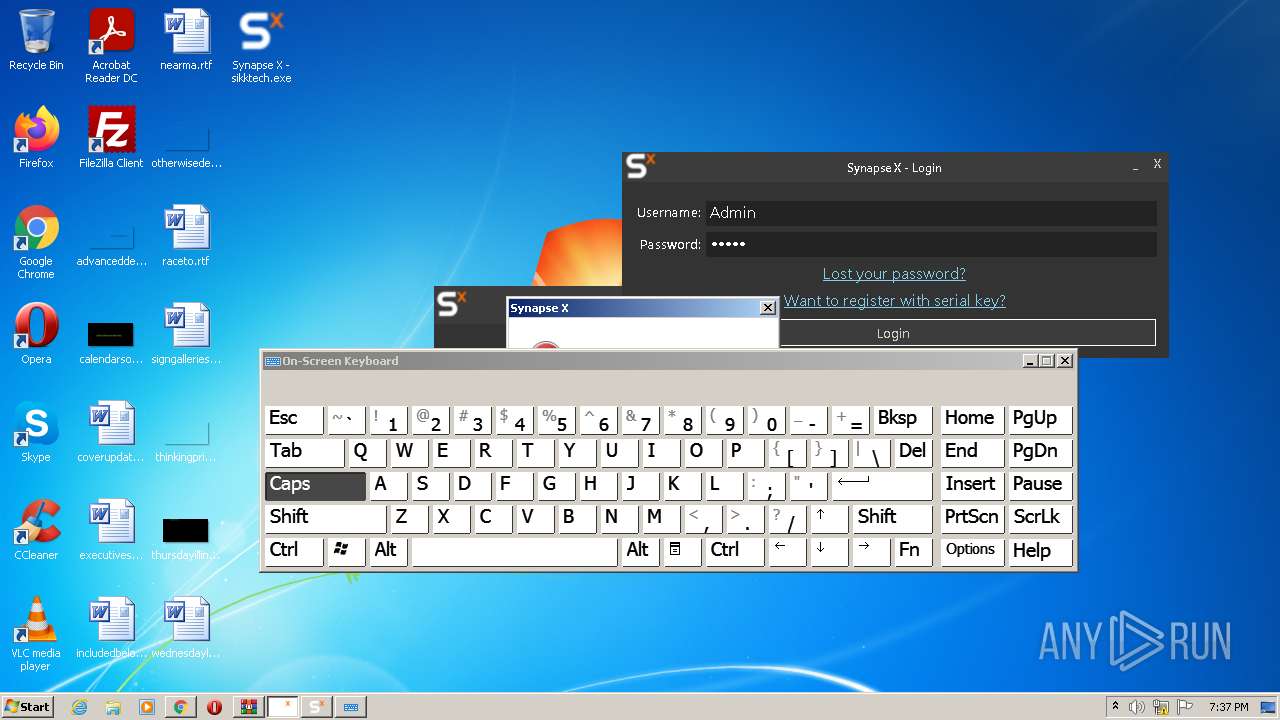Select the coverupdat... document icon
The width and height of the screenshot is (1280, 720).
pos(111,431)
